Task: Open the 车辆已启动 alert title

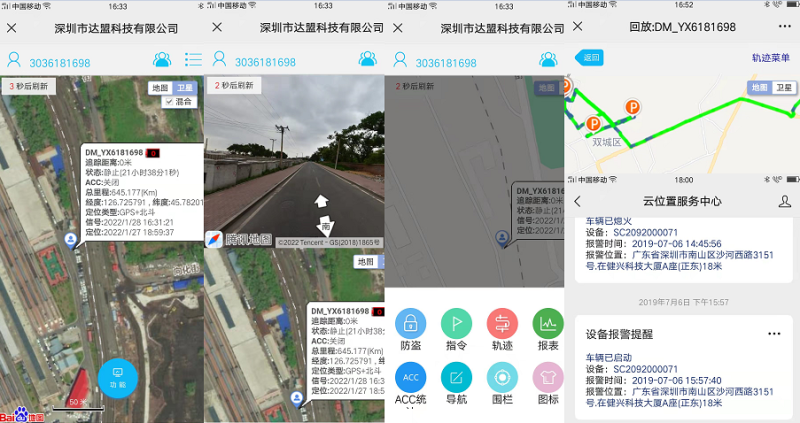Action: point(609,358)
